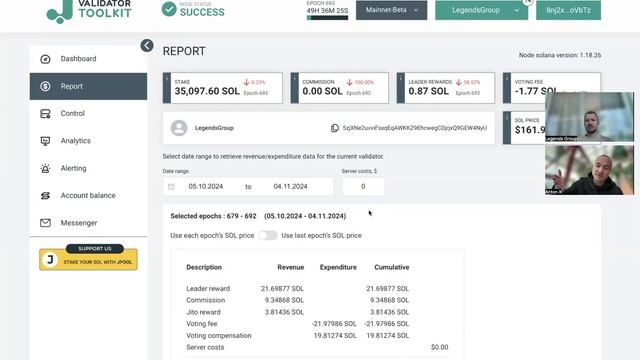Click the Description column header
The image size is (640, 360).
click(x=204, y=267)
